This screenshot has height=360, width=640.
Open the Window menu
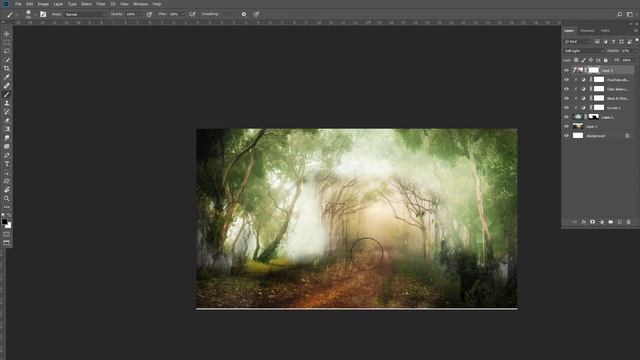click(x=140, y=4)
